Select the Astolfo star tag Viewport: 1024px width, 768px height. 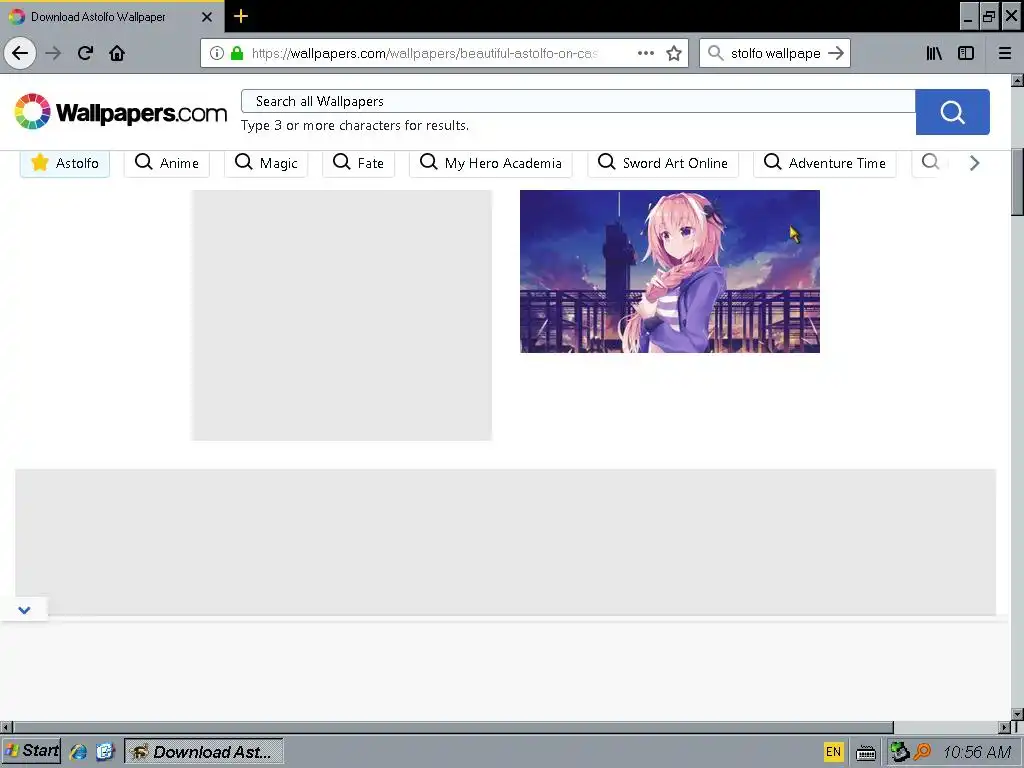click(x=65, y=163)
